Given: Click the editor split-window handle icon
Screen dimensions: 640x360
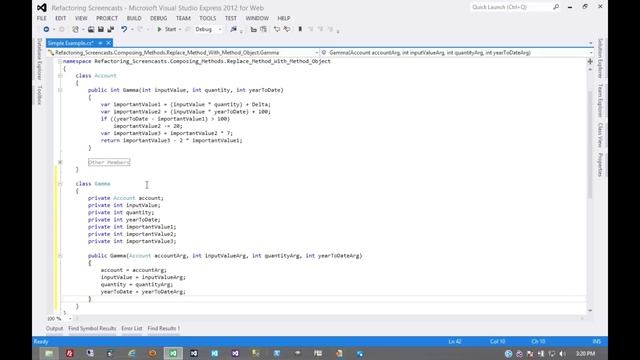Looking at the screenshot, I should click(x=590, y=61).
